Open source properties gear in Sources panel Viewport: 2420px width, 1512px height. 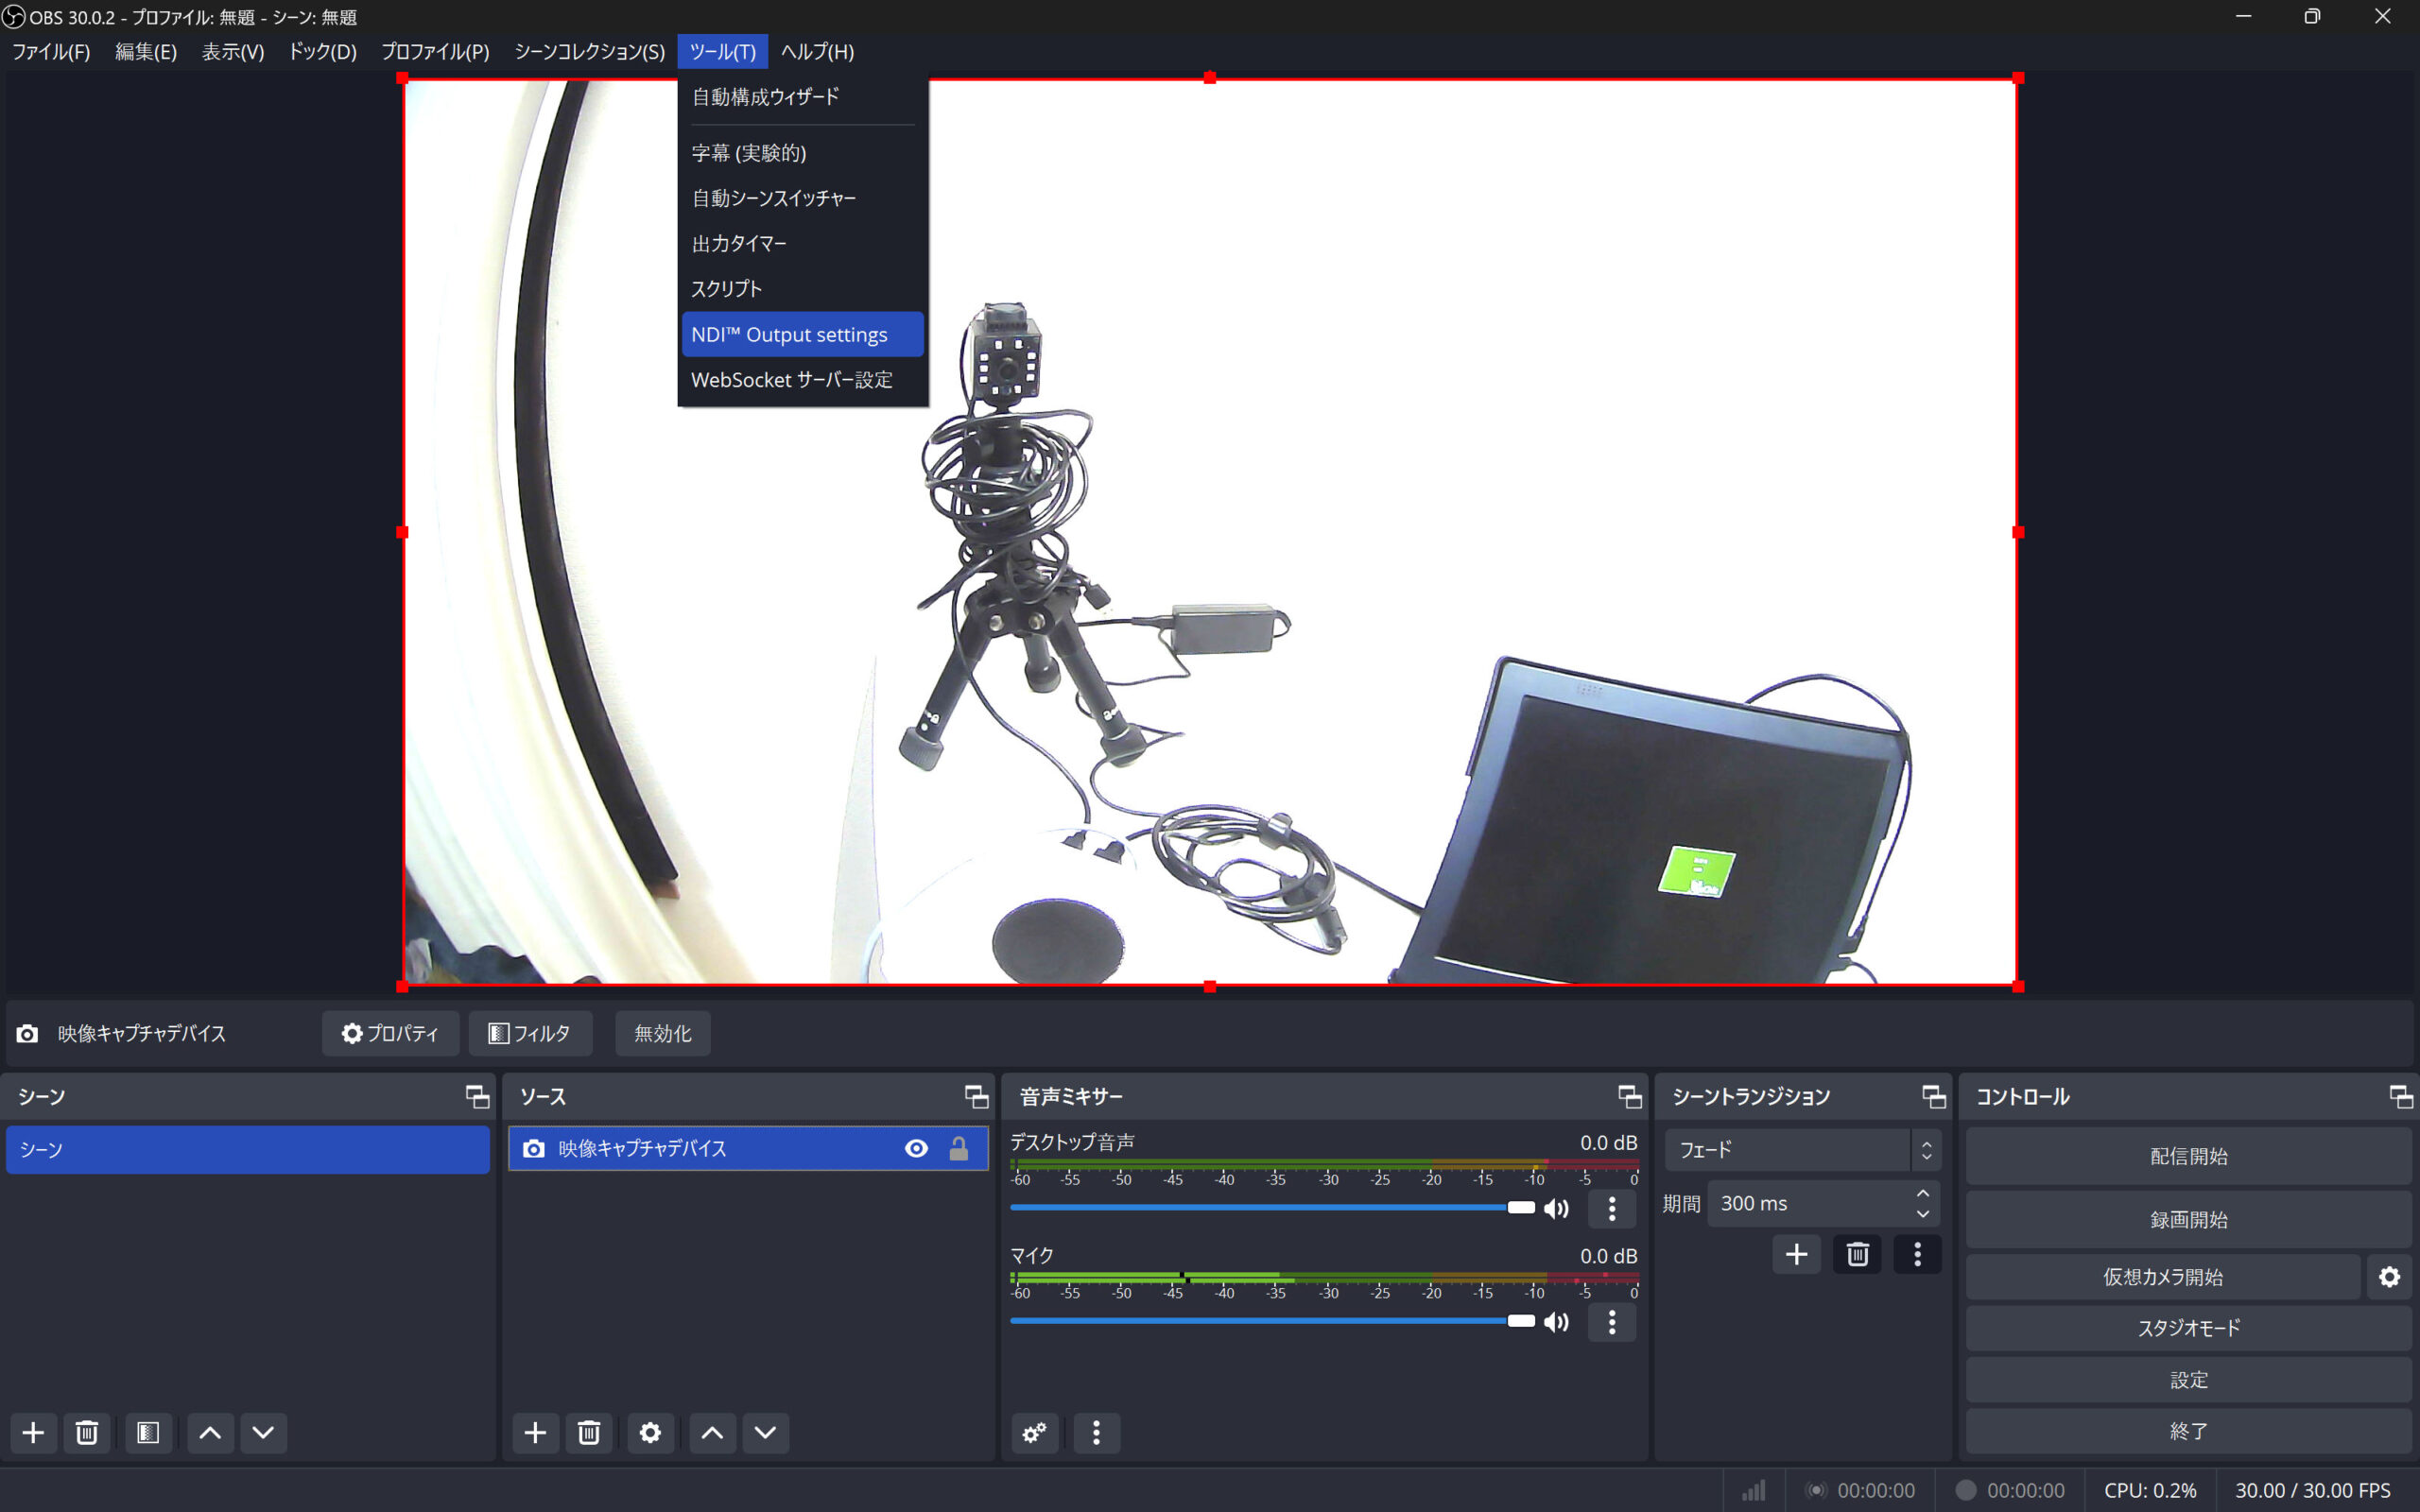650,1433
